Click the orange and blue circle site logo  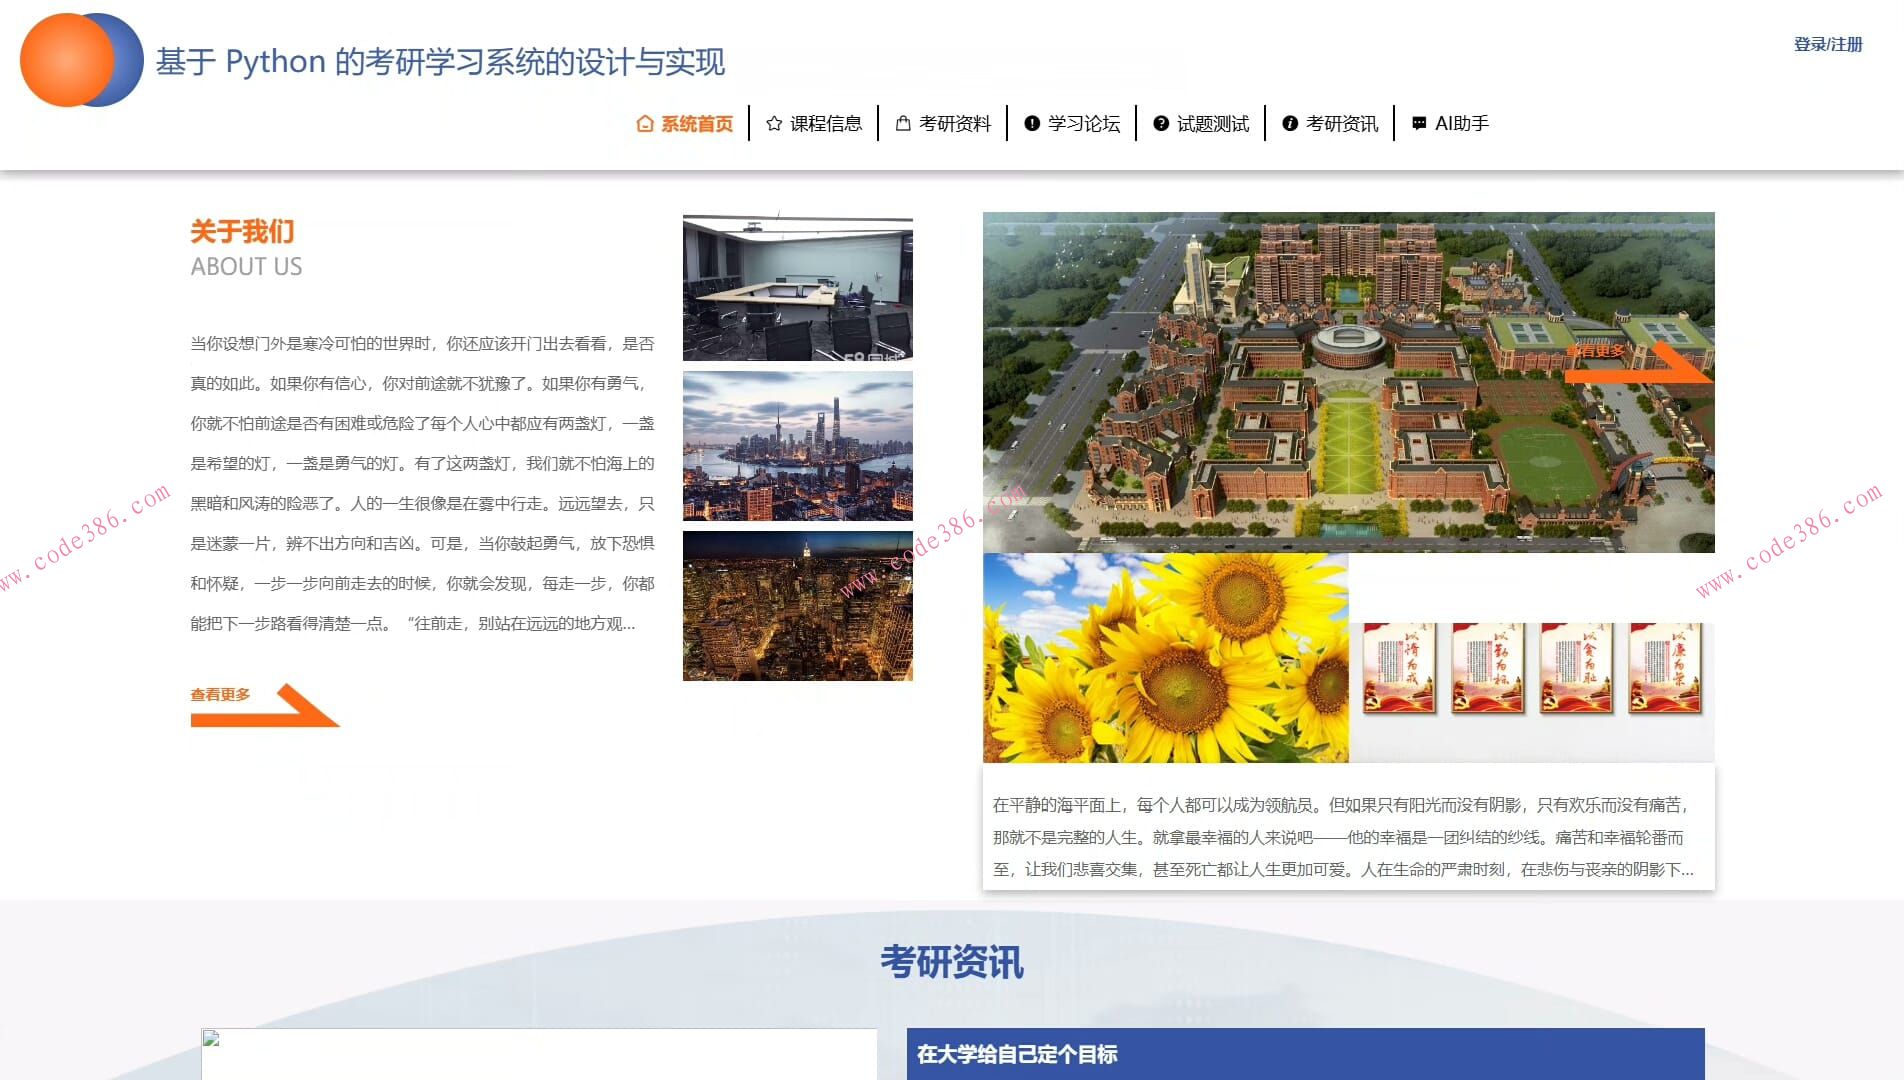click(82, 60)
